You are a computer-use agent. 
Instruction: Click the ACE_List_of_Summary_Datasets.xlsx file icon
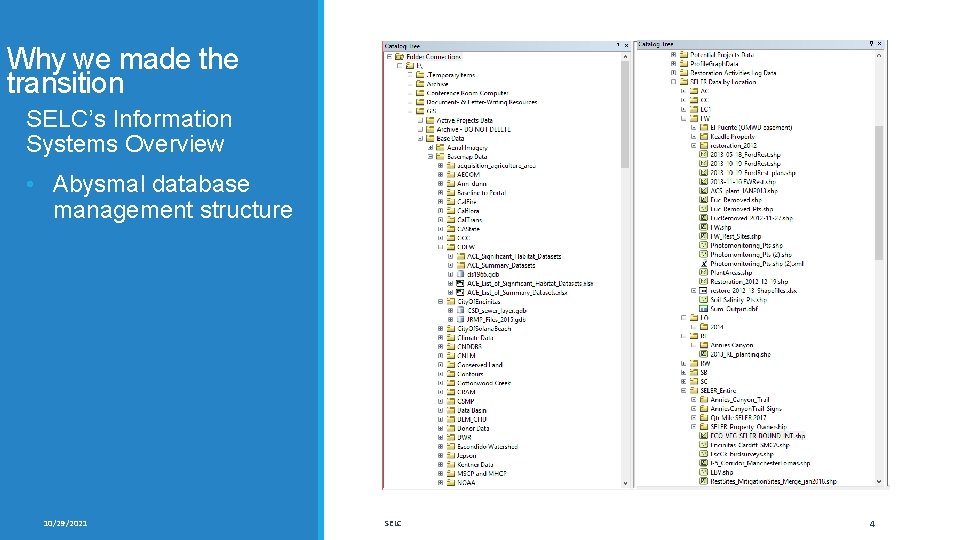pos(460,293)
